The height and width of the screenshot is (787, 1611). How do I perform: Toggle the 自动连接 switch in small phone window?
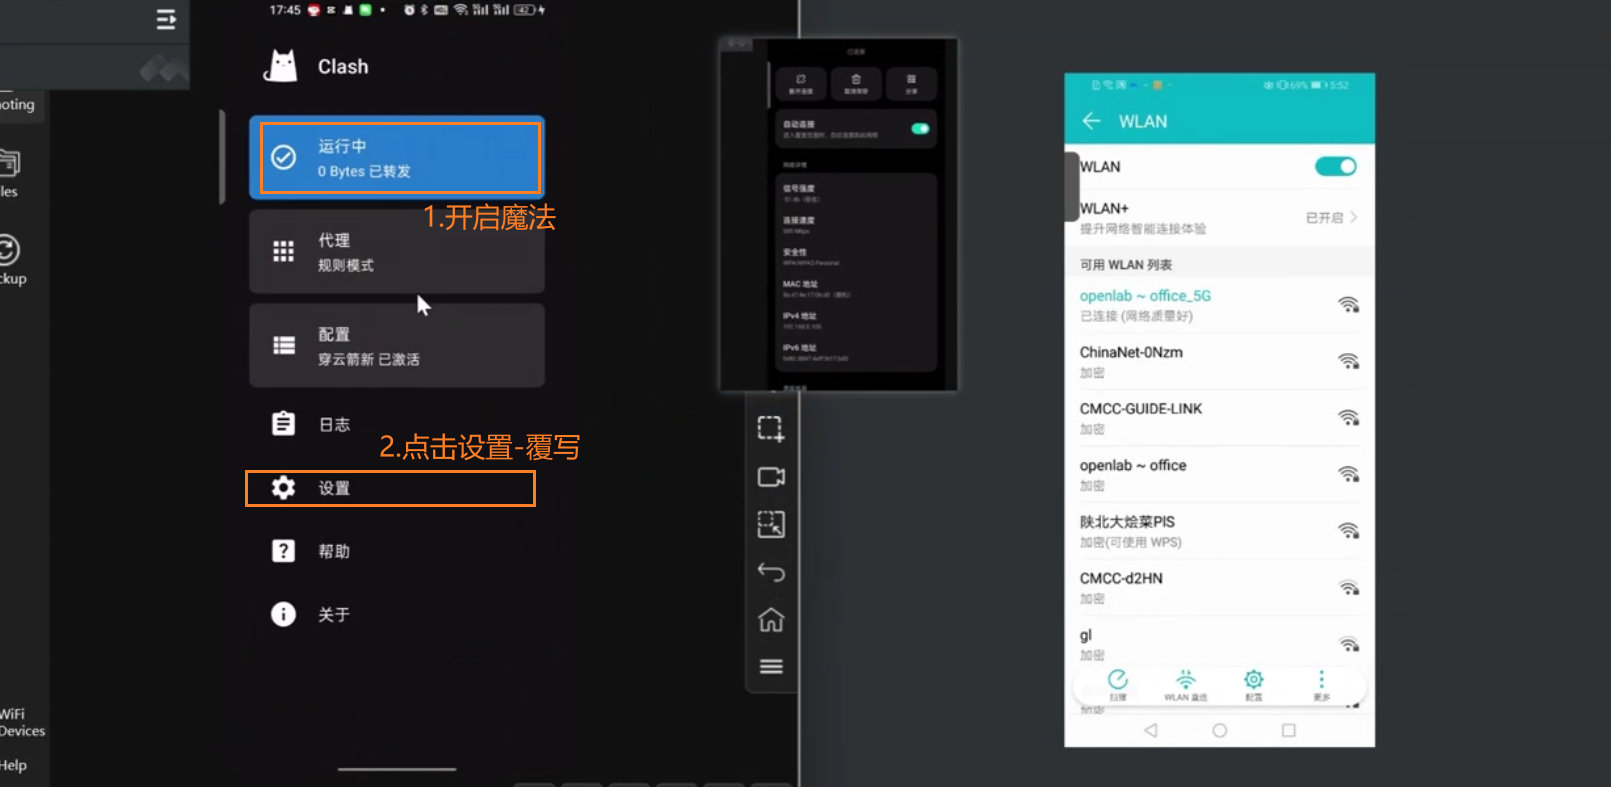[920, 128]
